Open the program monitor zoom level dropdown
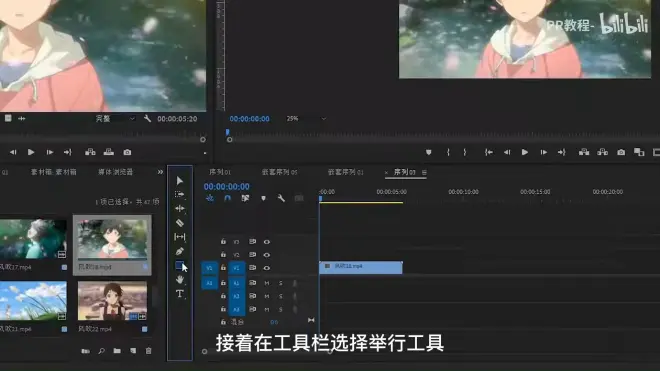 click(x=306, y=119)
